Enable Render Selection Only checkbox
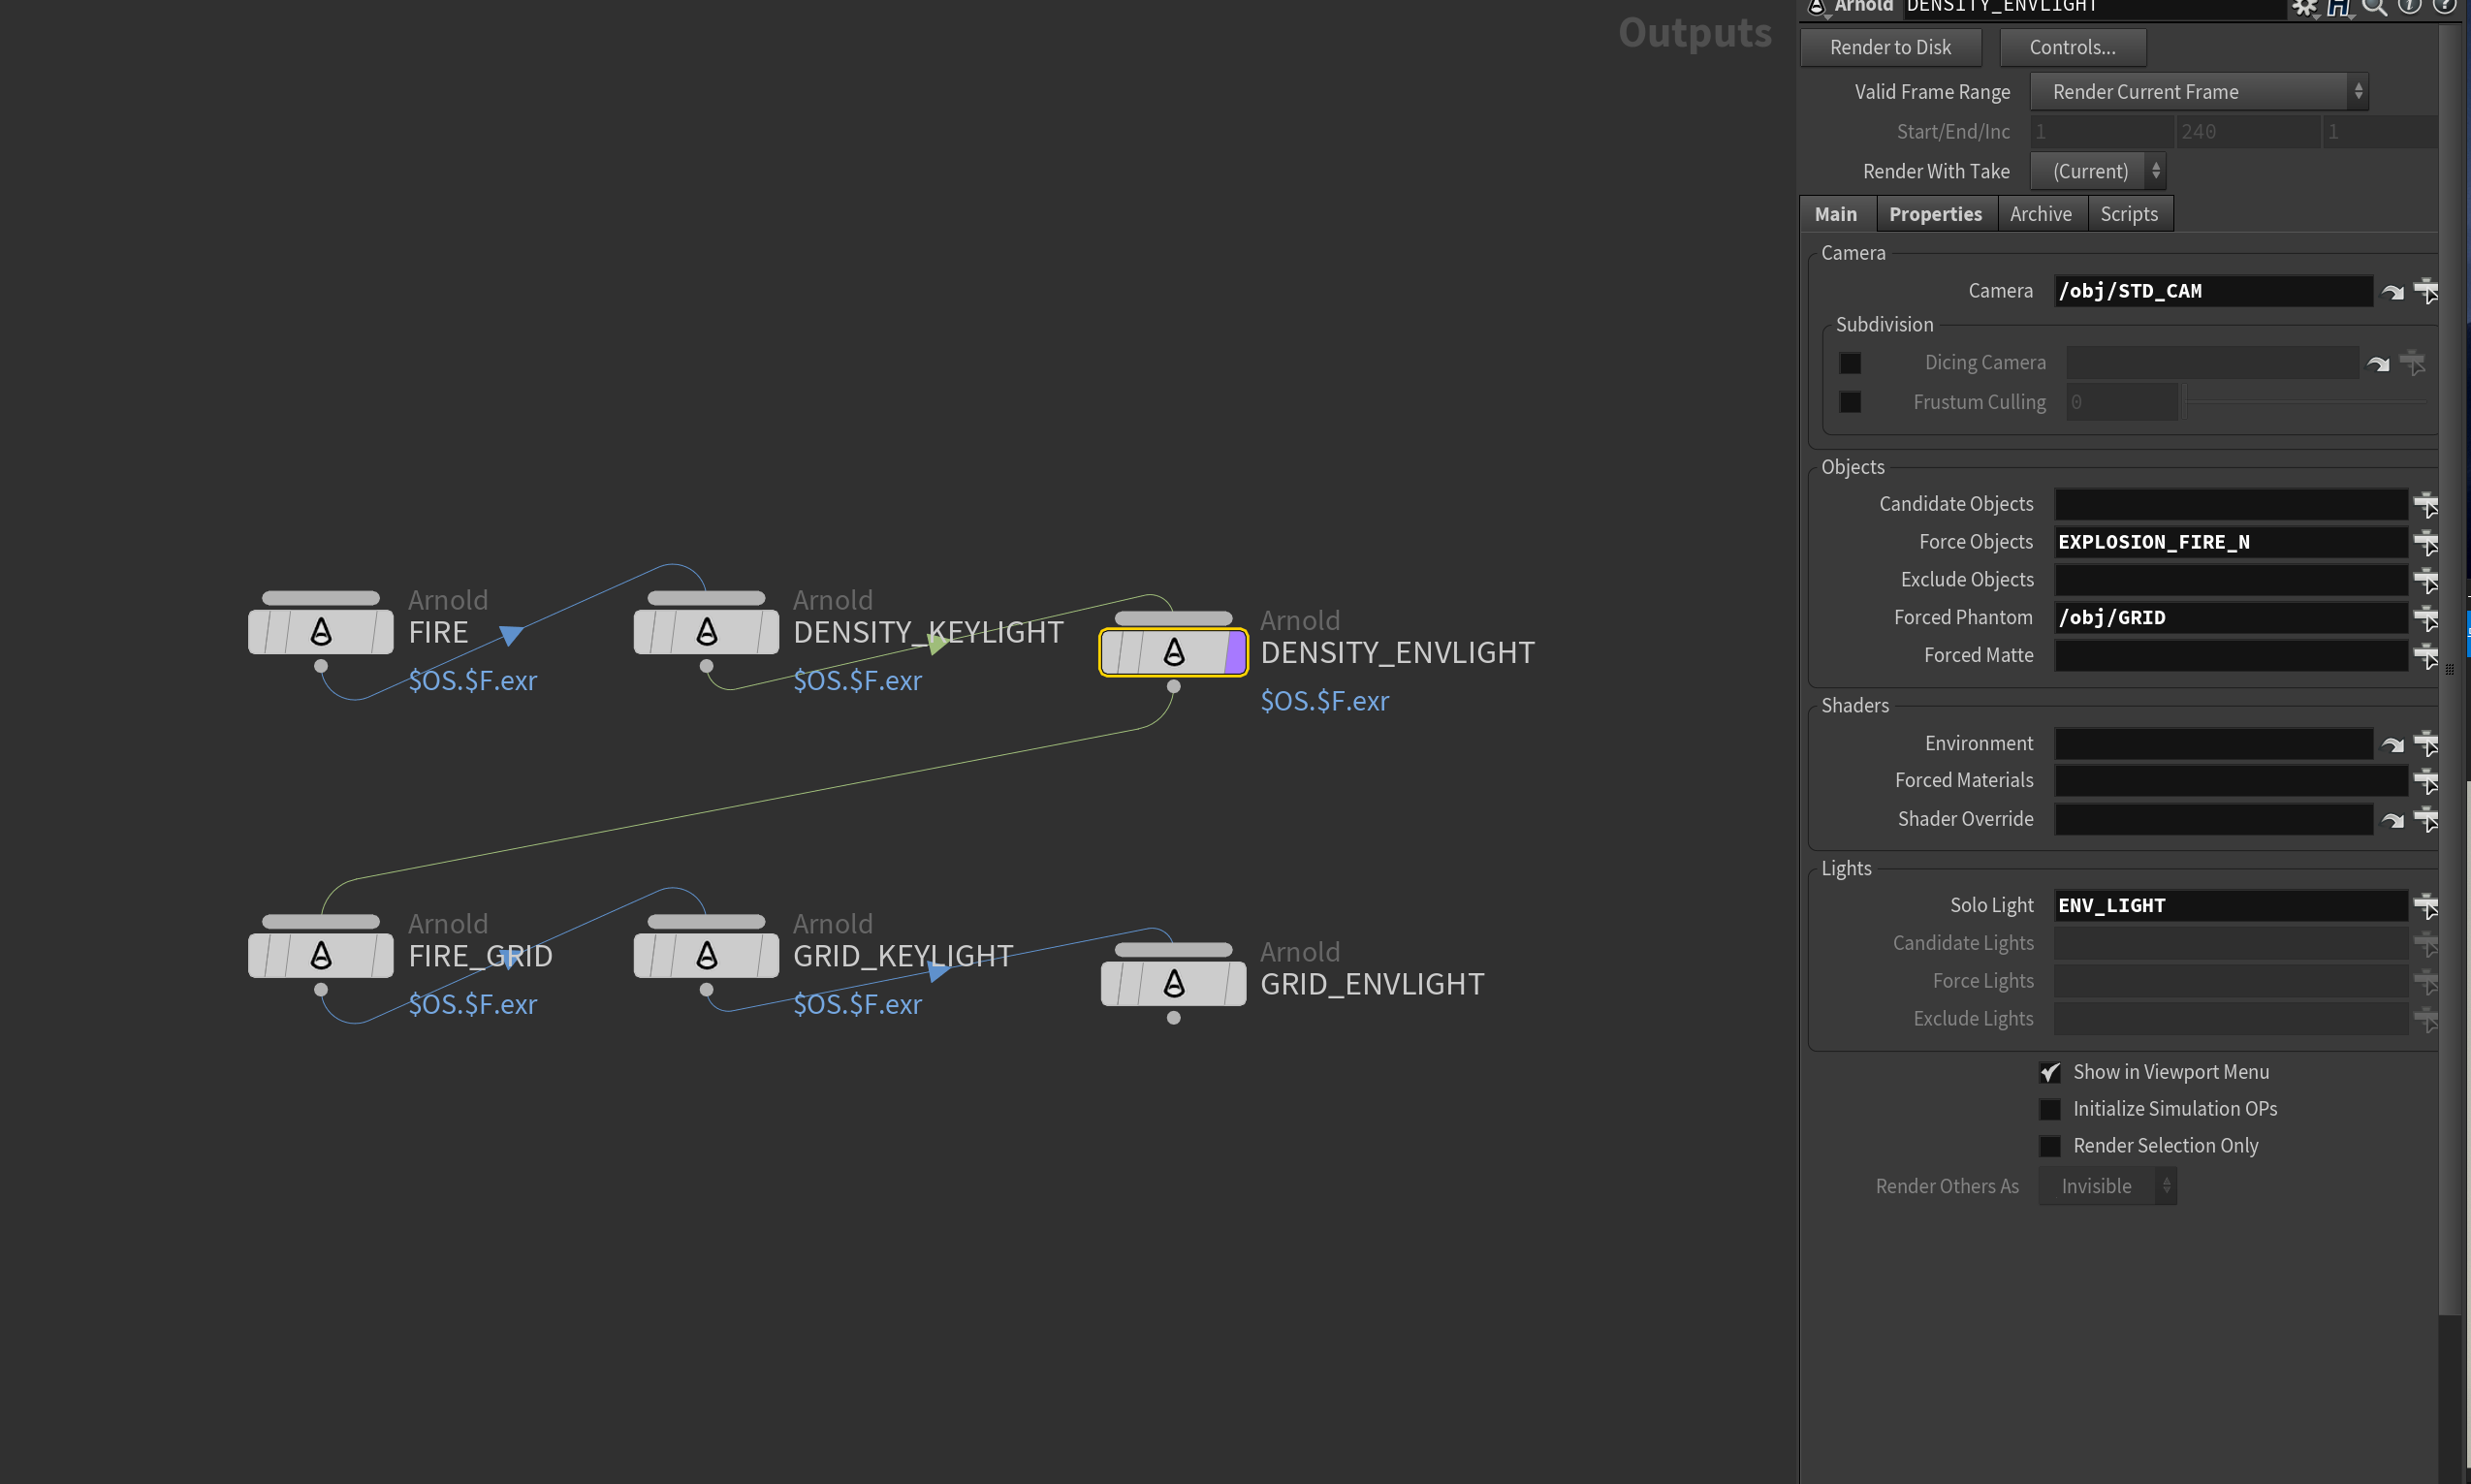The image size is (2471, 1484). (2050, 1146)
